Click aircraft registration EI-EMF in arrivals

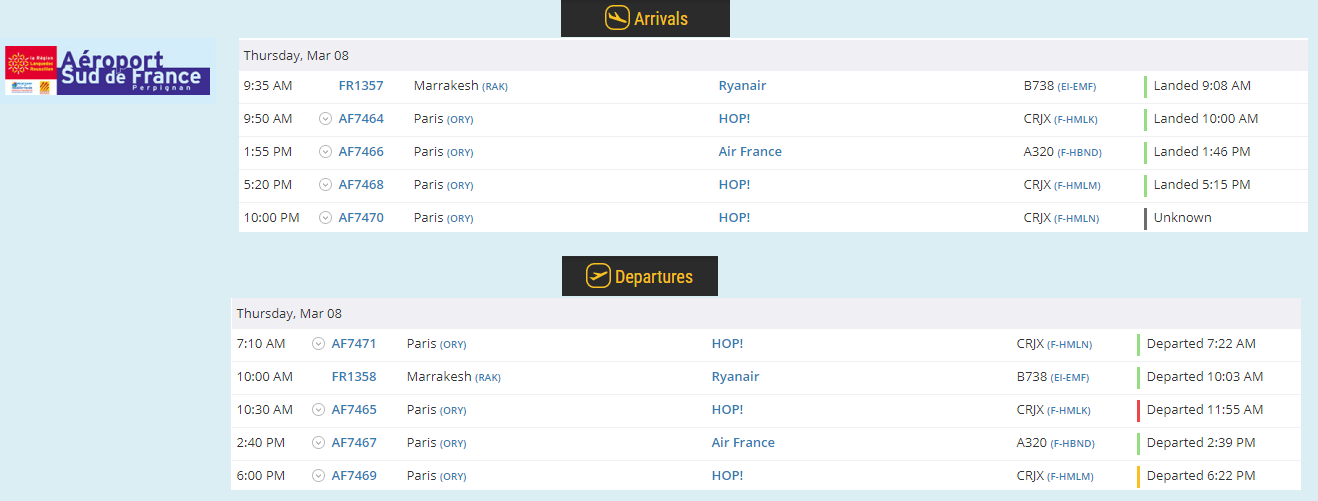click(x=1076, y=87)
